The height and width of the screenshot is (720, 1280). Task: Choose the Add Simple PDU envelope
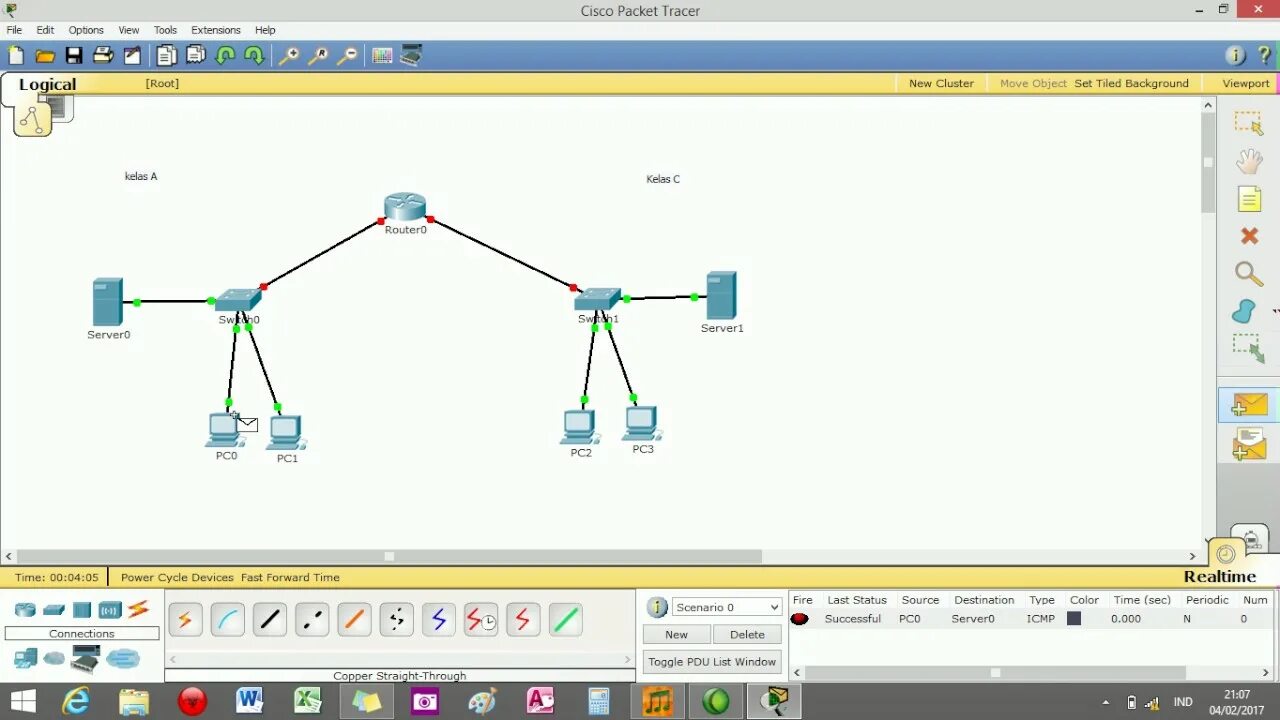coord(1249,405)
